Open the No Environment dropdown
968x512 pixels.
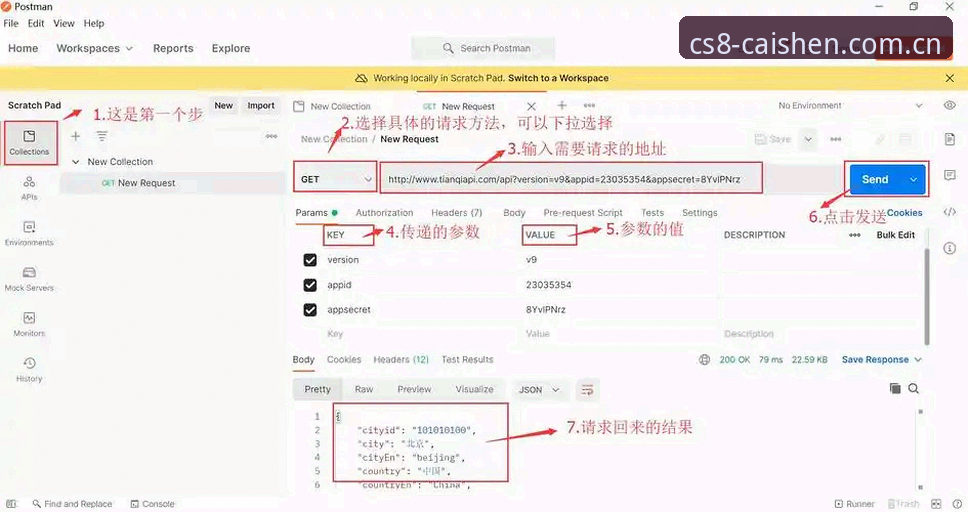[x=850, y=106]
